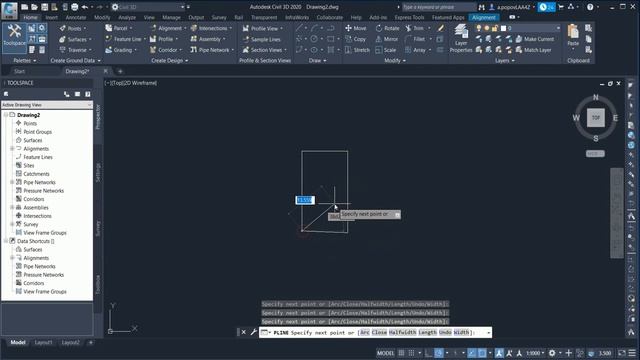Select the Copy tool

(356, 39)
